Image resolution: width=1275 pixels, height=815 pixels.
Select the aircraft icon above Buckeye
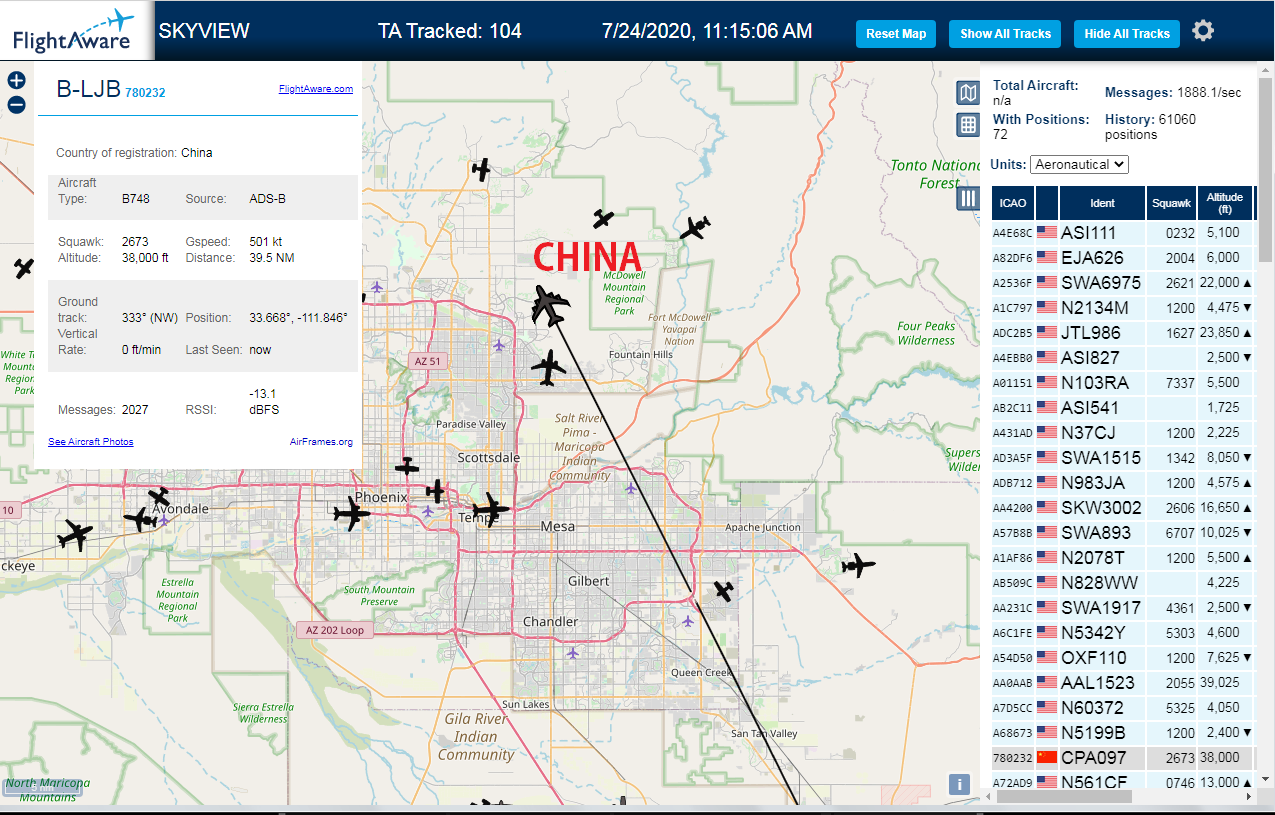pos(75,536)
